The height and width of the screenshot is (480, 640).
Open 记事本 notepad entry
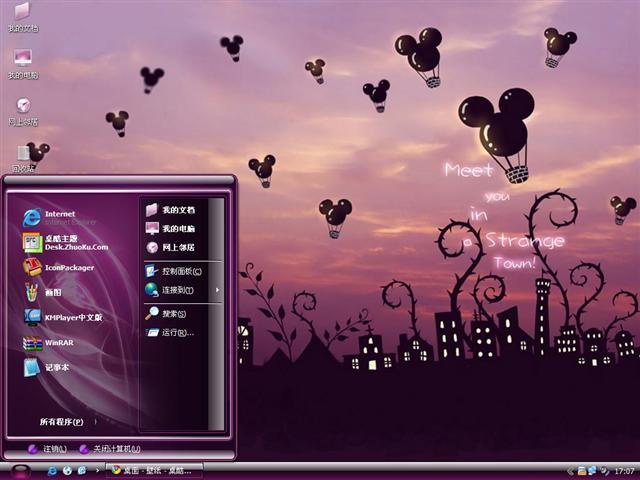point(46,367)
